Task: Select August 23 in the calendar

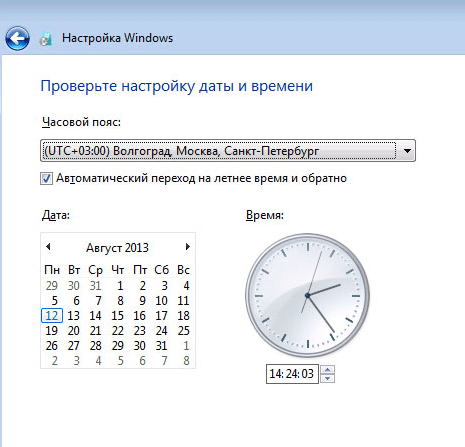Action: (140, 331)
